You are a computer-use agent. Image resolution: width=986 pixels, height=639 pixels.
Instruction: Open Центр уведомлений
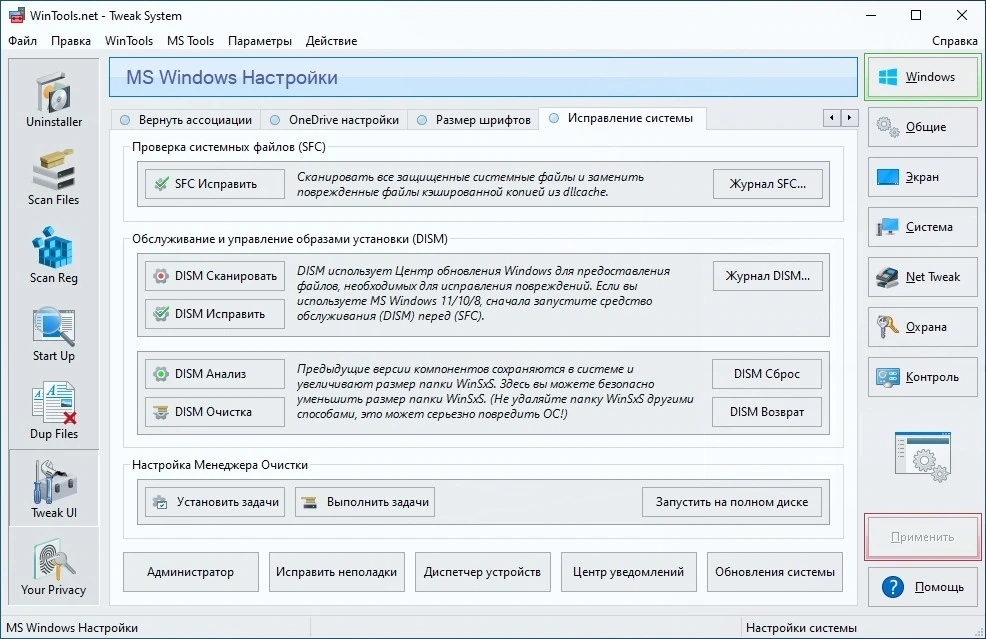coord(628,572)
